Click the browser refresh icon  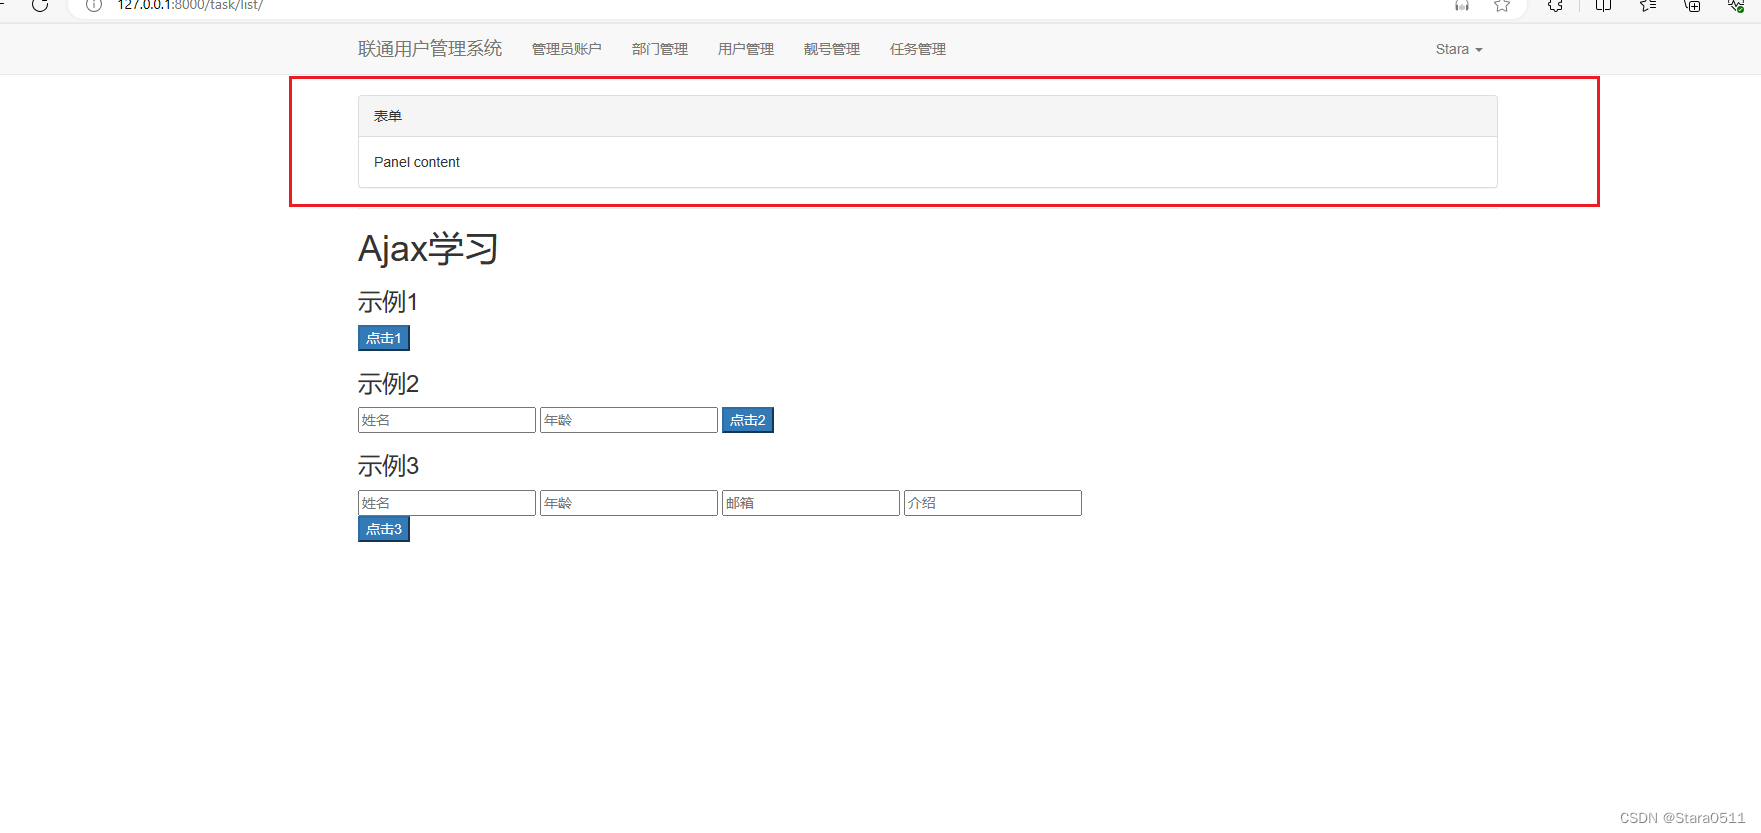pyautogui.click(x=40, y=5)
